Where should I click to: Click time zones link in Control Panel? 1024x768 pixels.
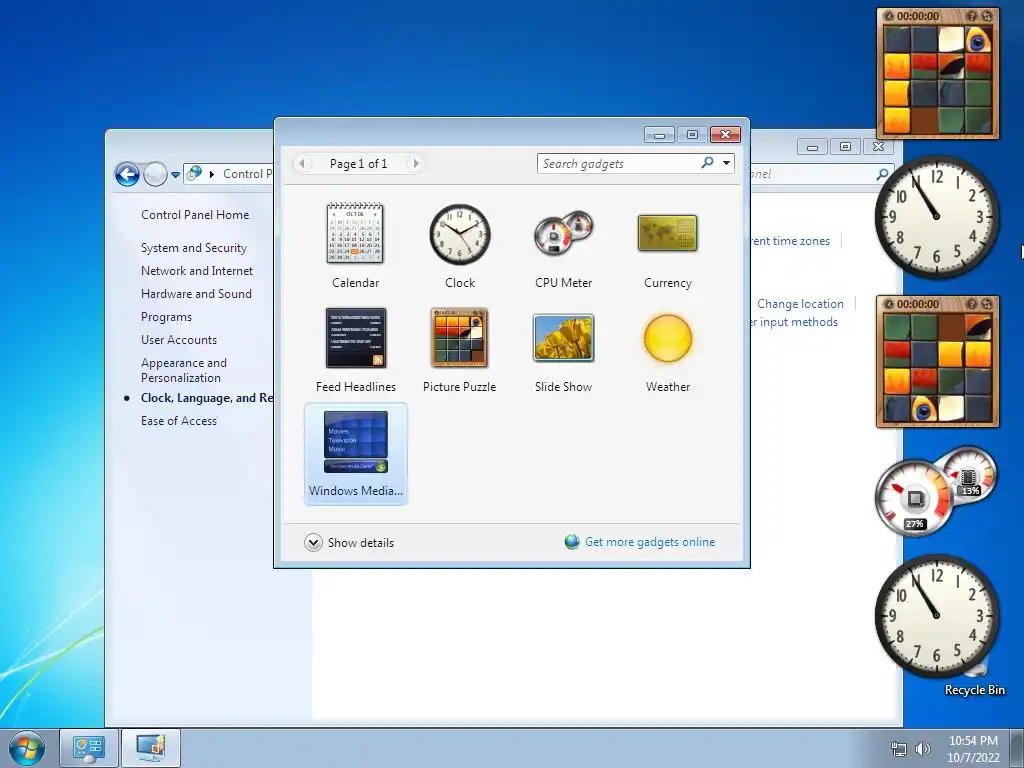point(790,241)
